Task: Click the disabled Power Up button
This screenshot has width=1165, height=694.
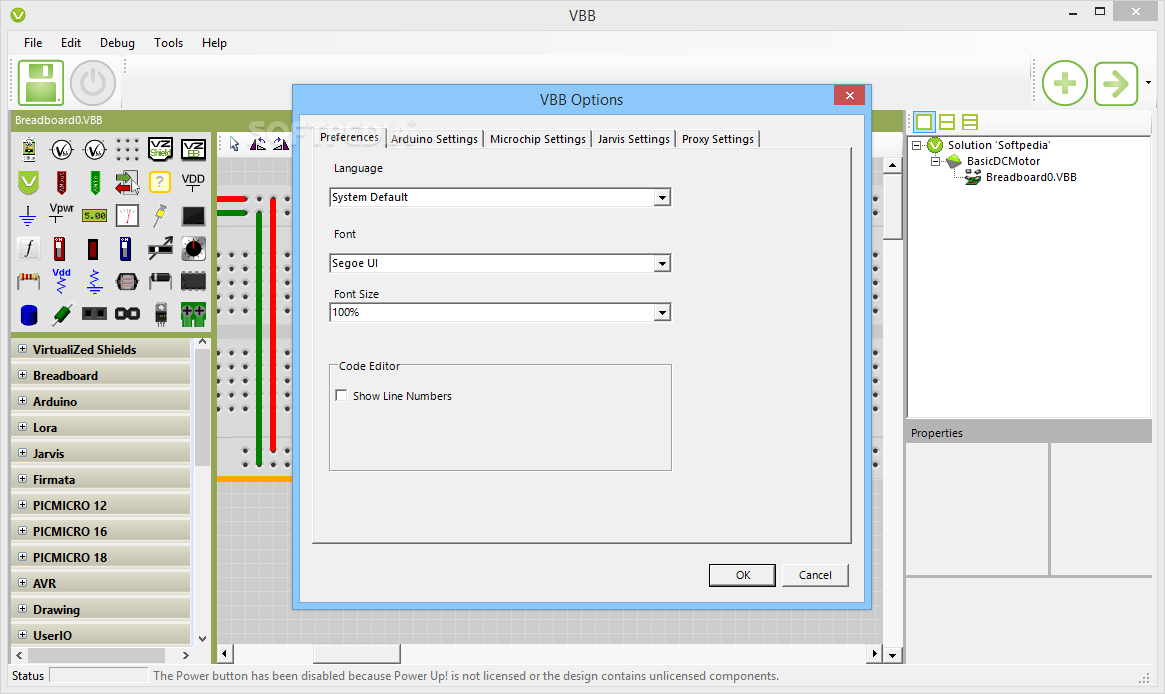Action: (x=93, y=82)
